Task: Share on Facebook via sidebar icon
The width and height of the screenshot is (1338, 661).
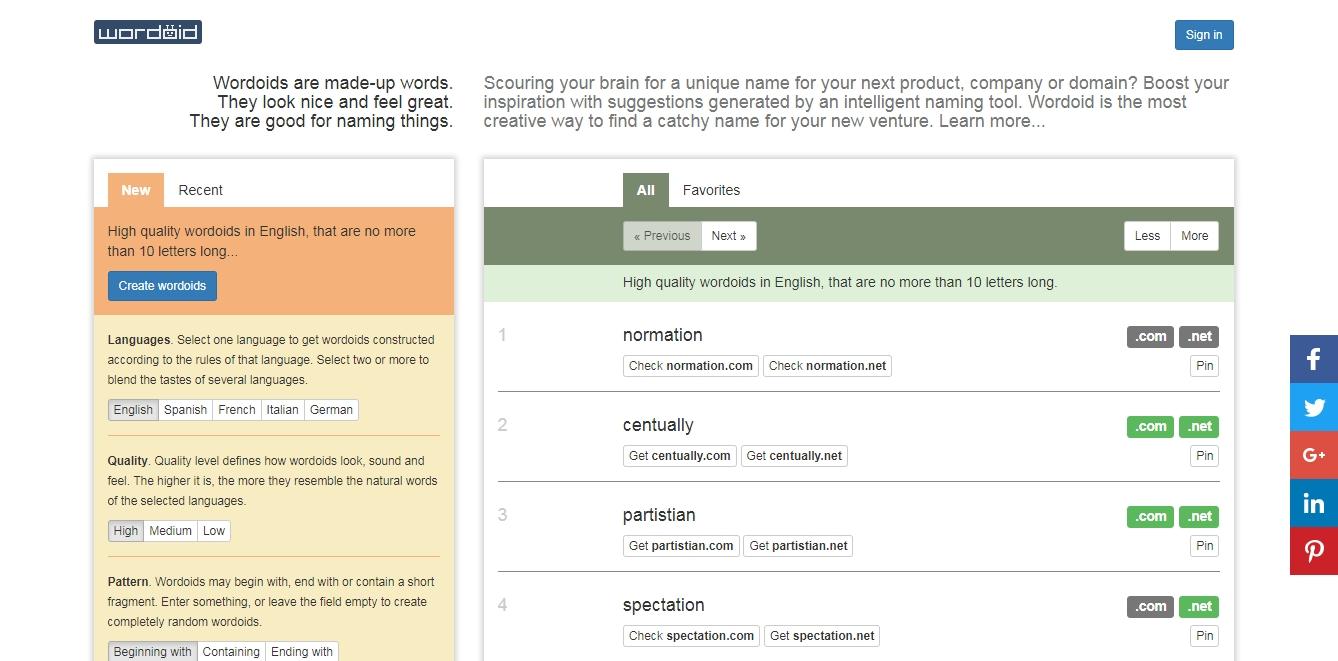Action: click(1314, 359)
